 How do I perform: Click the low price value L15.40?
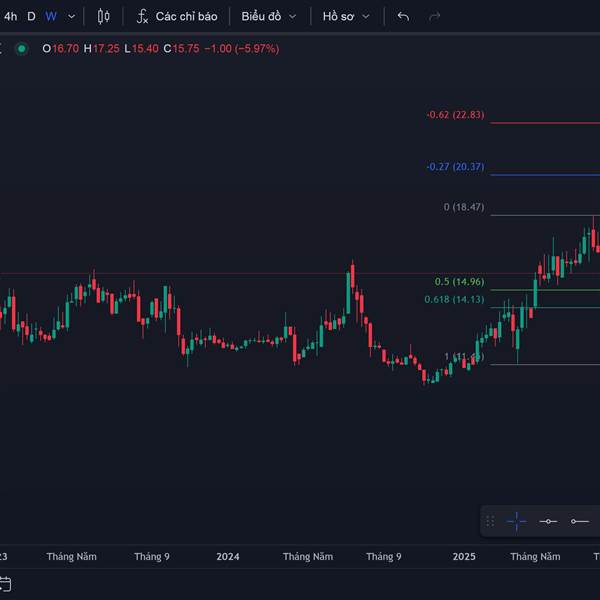point(141,49)
